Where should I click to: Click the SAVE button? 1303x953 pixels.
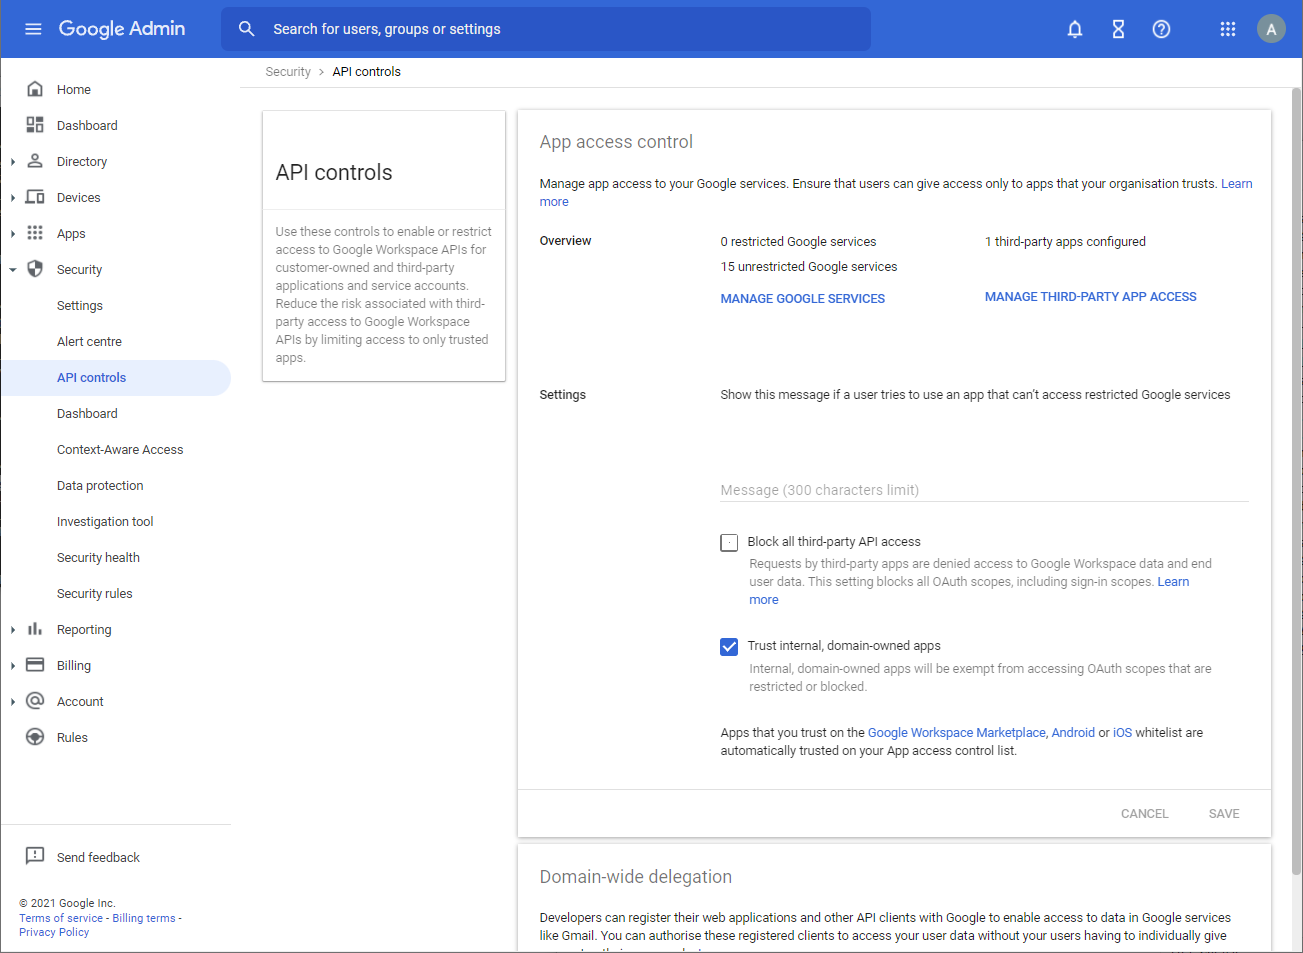click(x=1223, y=813)
